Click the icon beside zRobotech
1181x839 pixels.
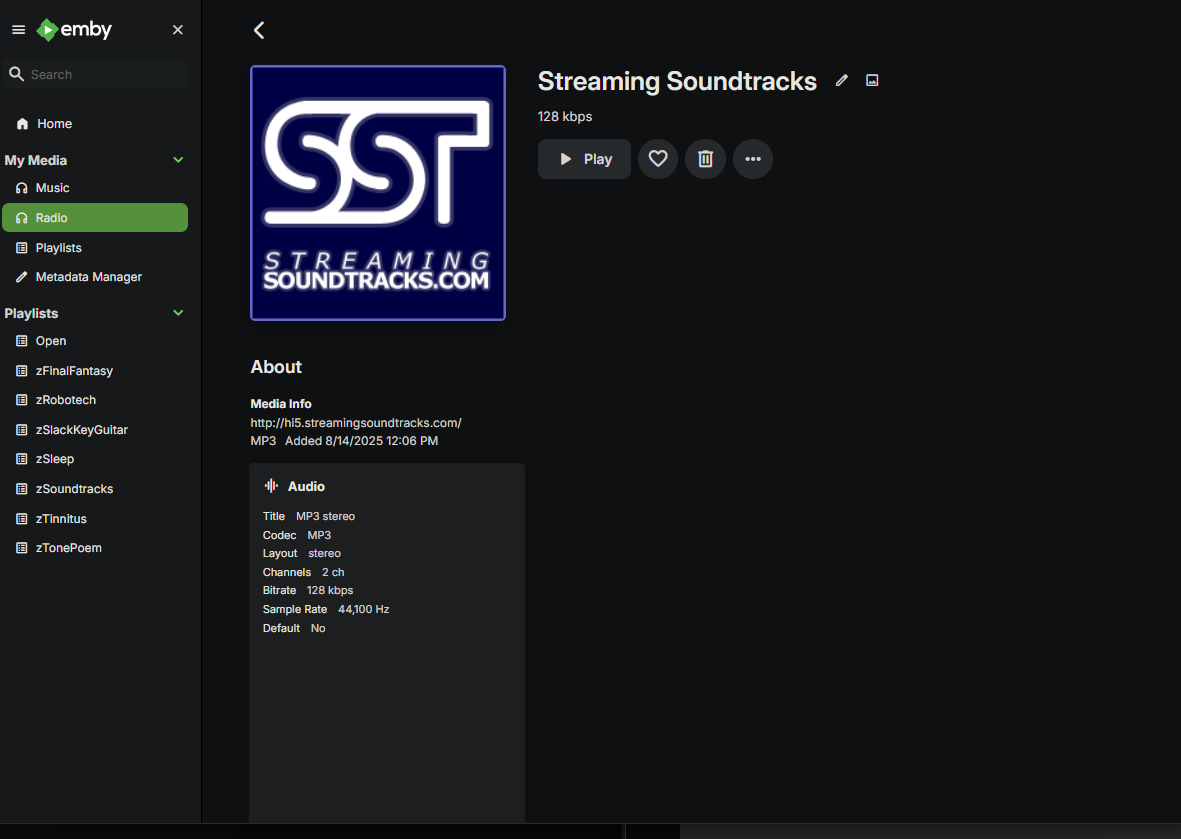point(22,400)
